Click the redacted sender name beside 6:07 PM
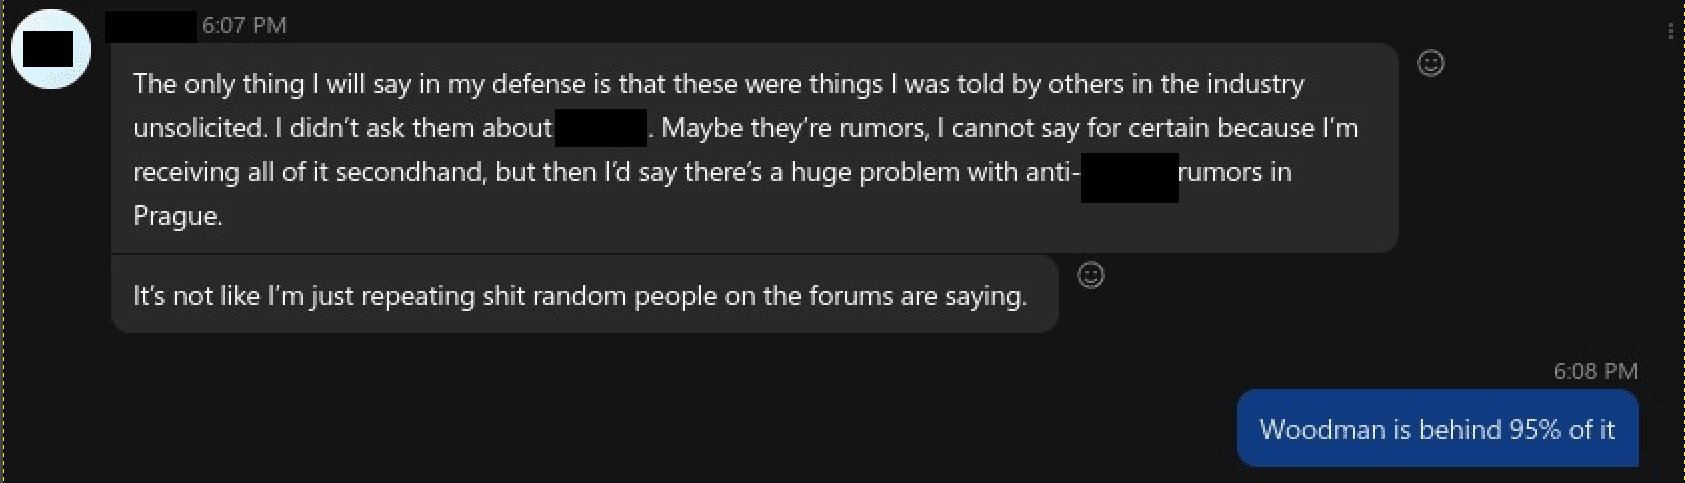The height and width of the screenshot is (483, 1685). coord(150,26)
